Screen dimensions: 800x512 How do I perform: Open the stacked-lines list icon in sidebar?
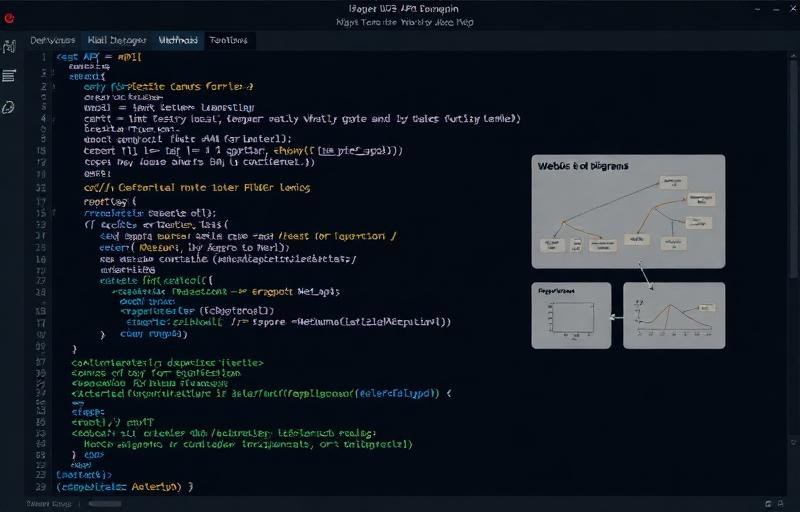tap(9, 75)
